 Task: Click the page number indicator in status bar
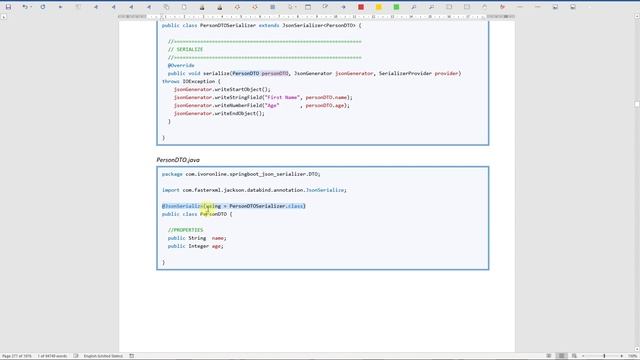tap(17, 356)
